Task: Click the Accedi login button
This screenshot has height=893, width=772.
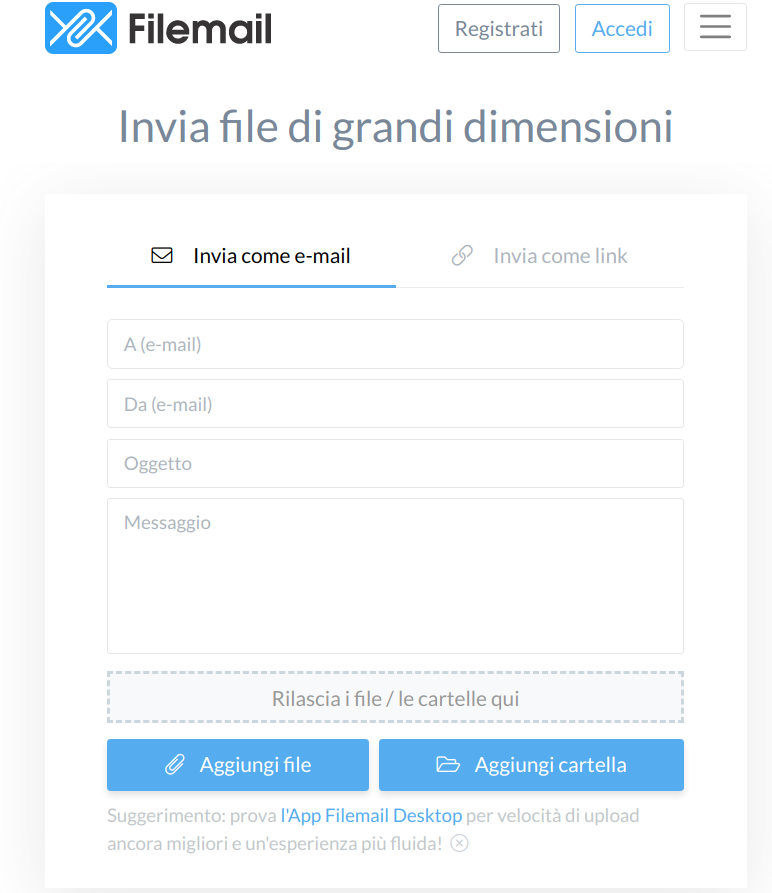Action: coord(622,29)
